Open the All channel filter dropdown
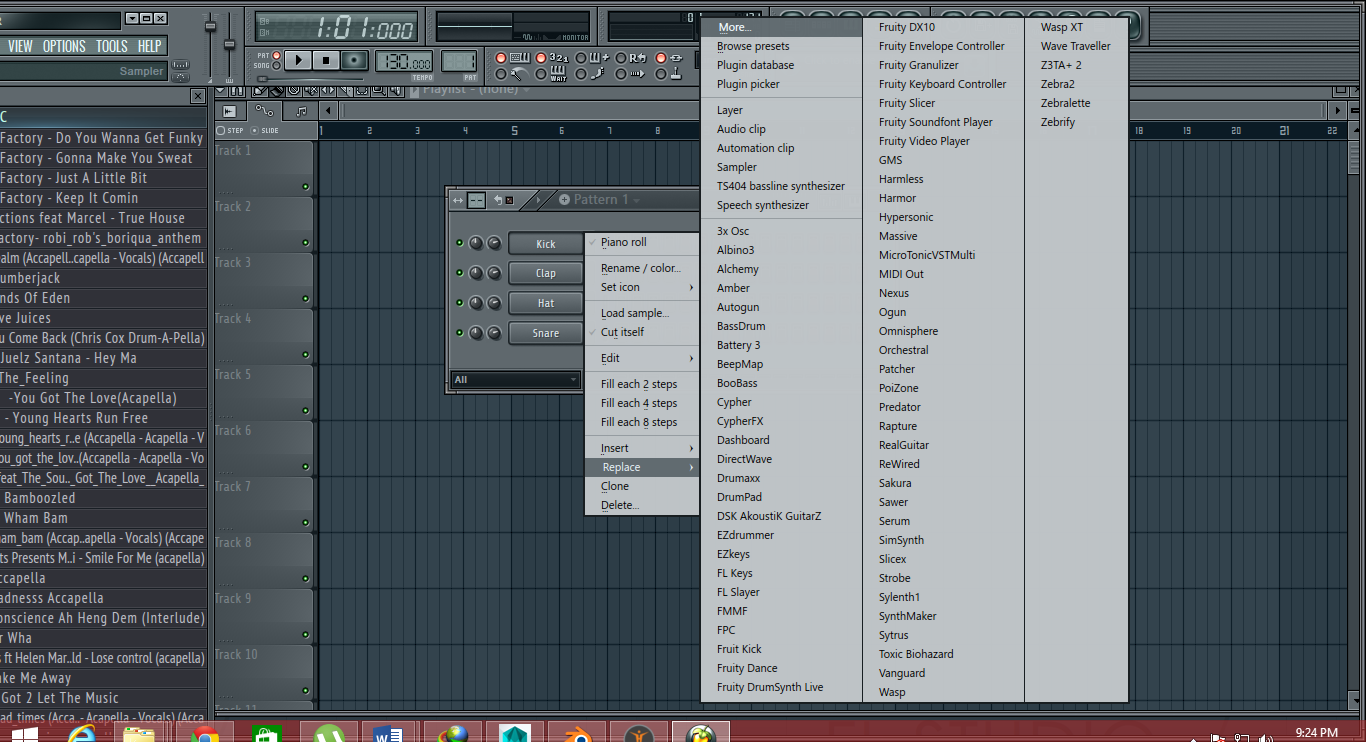 click(515, 380)
